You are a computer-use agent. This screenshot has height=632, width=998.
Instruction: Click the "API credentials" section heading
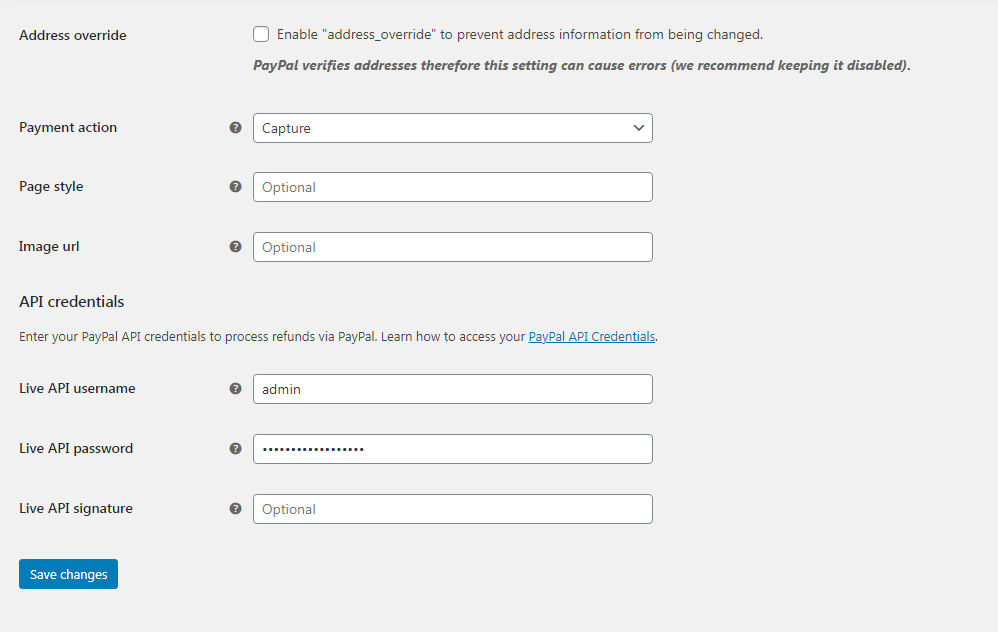[x=72, y=301]
